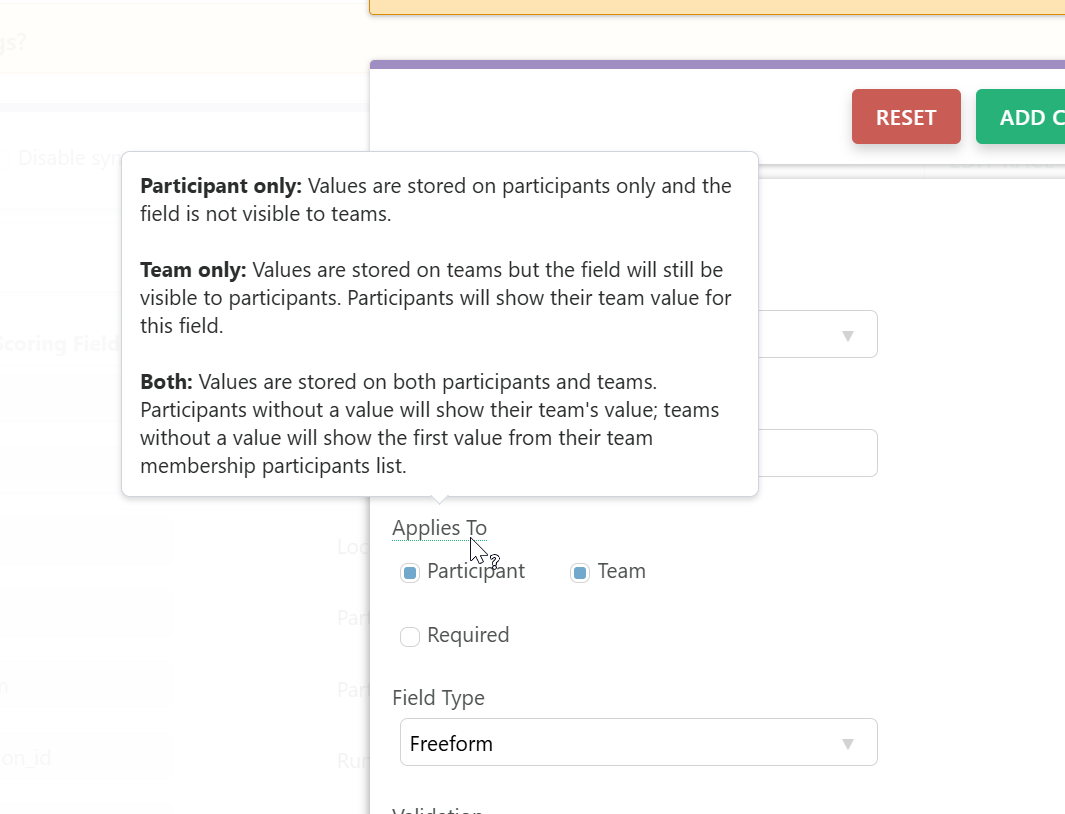Viewport: 1065px width, 814px height.
Task: Click the 'Both:' tooltip heading
Action: (x=166, y=382)
